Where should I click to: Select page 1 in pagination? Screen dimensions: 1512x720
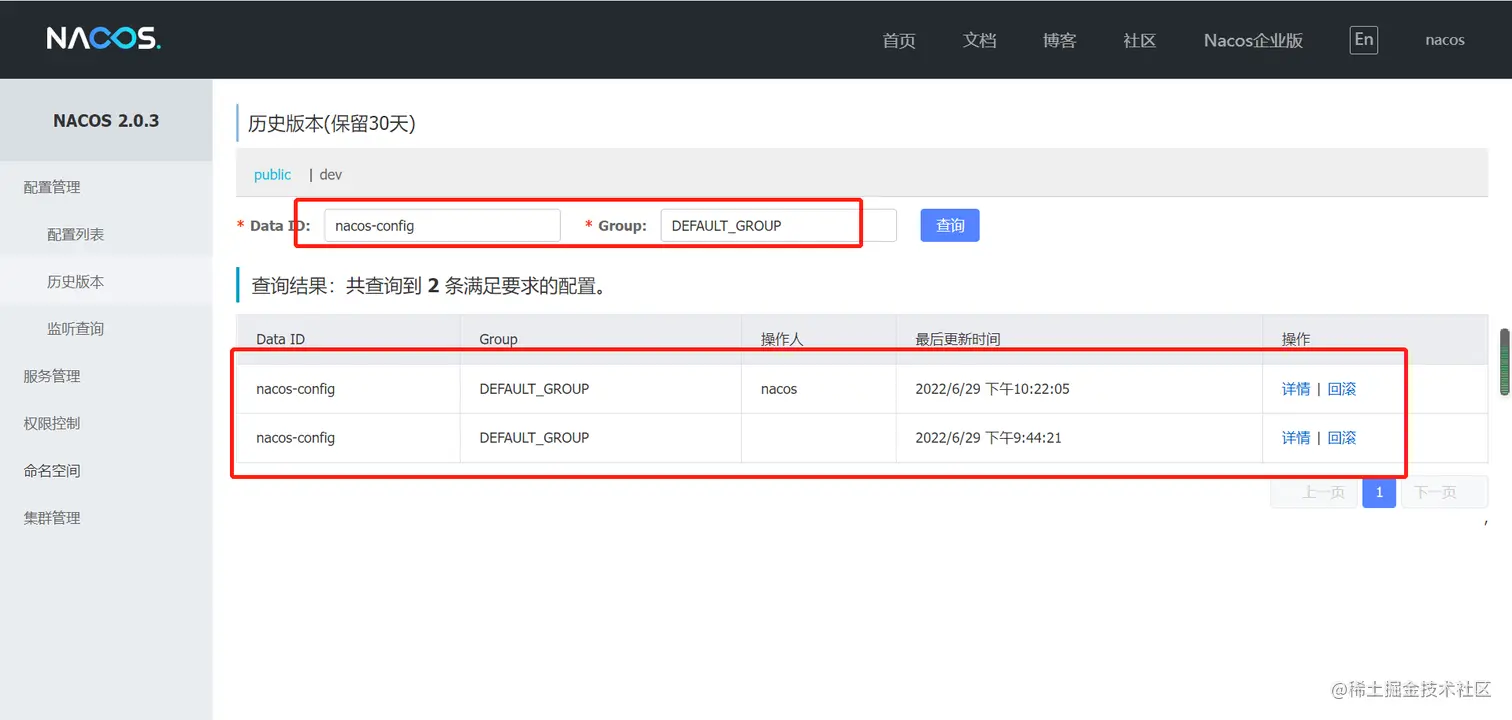tap(1379, 492)
